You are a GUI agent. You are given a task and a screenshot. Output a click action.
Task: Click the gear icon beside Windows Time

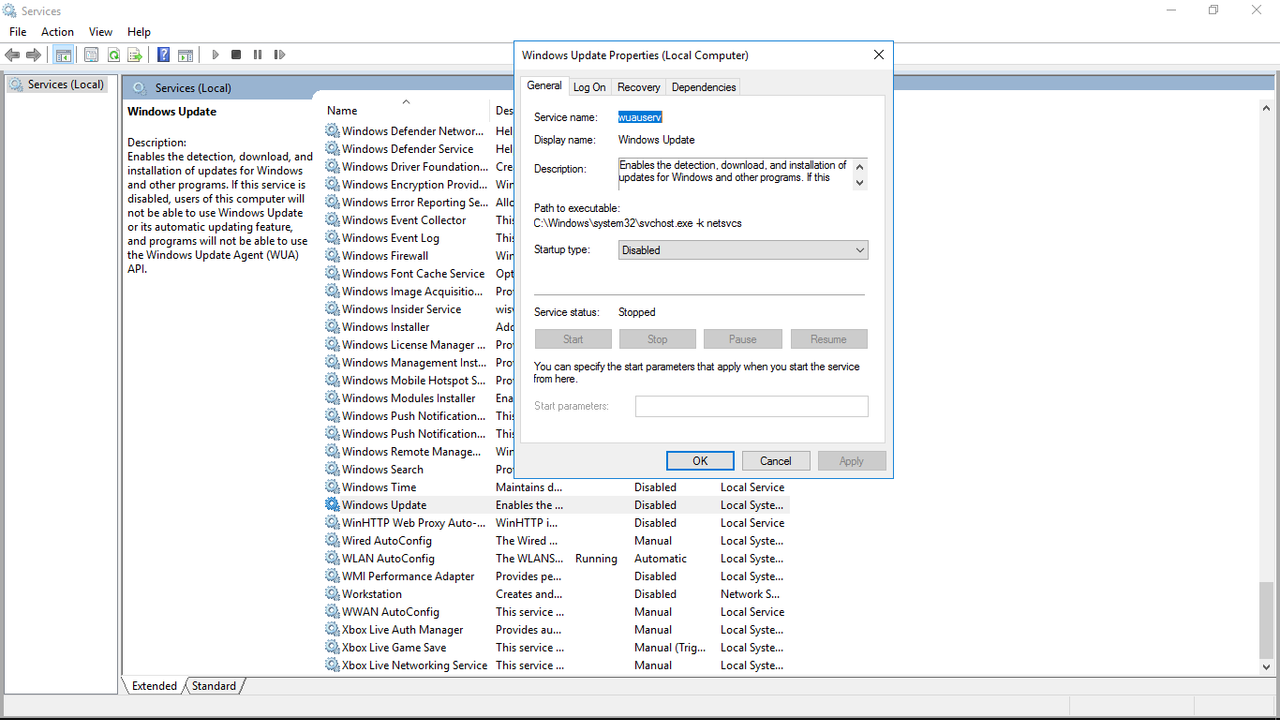(x=332, y=488)
